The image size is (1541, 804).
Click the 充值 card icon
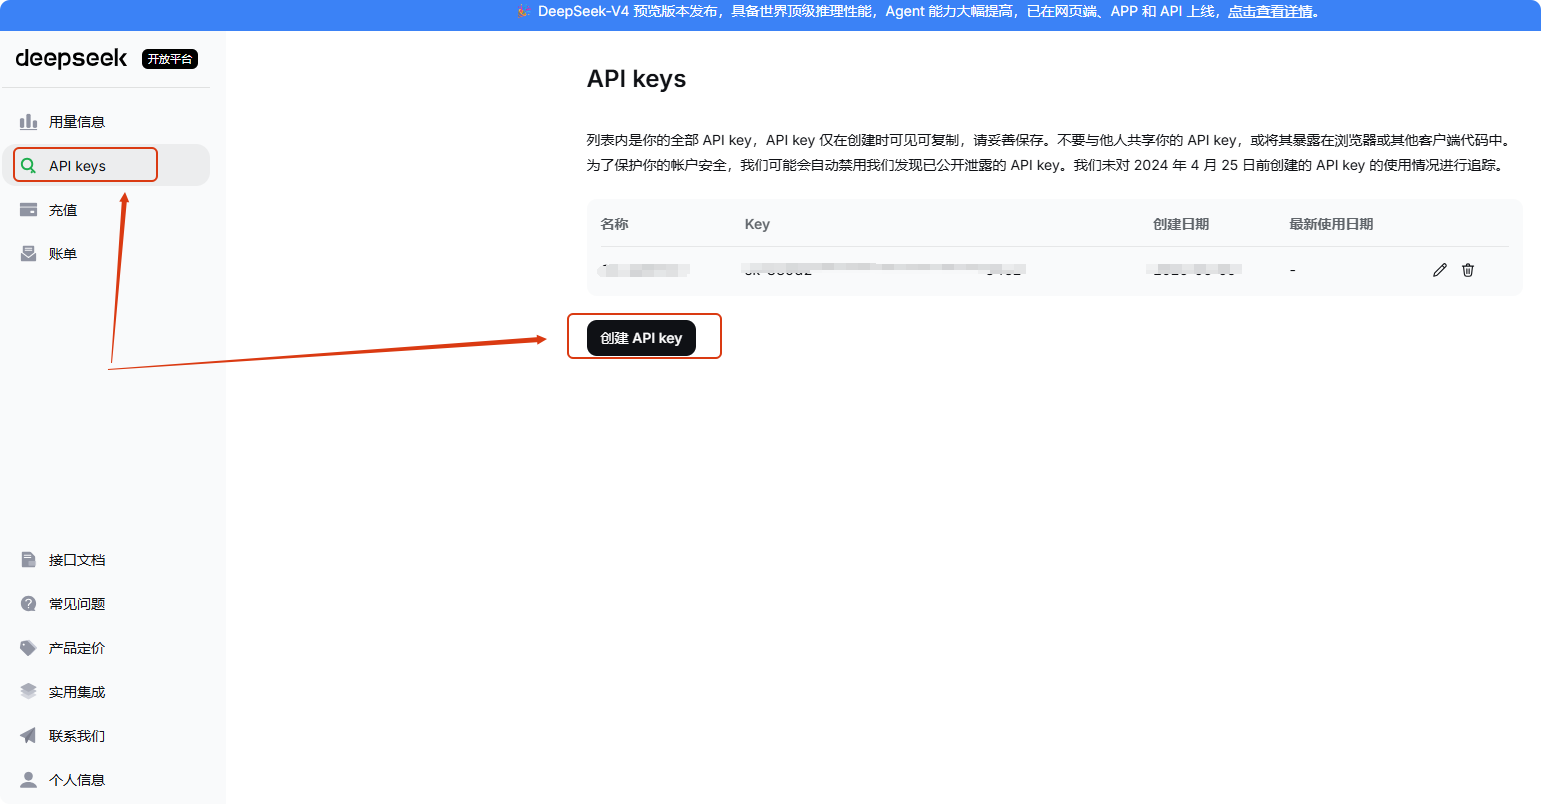29,209
